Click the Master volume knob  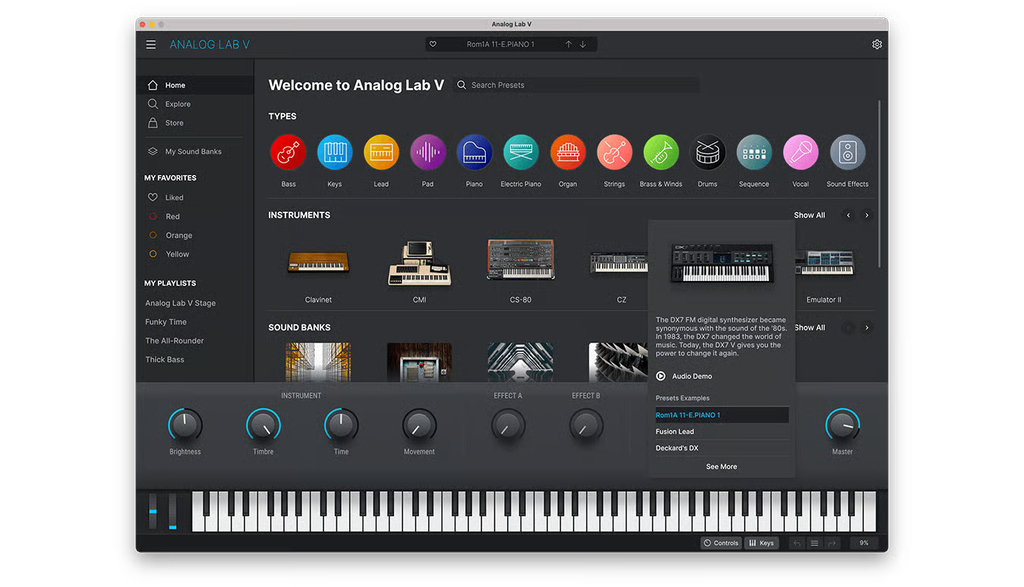click(x=842, y=425)
